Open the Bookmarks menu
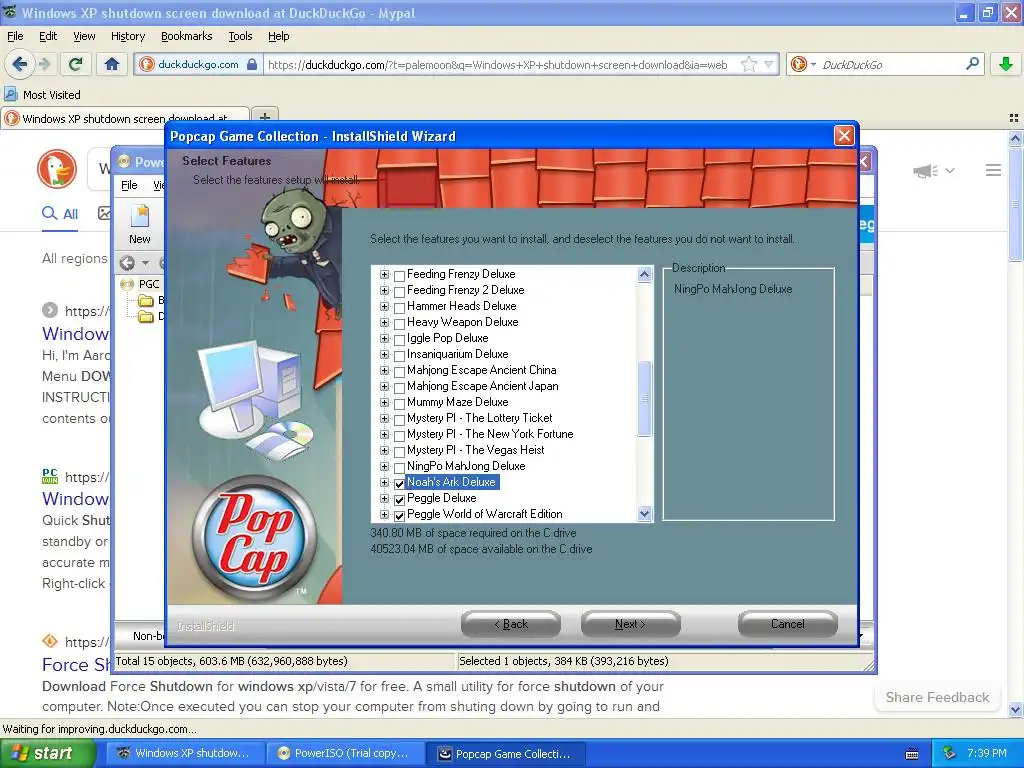The height and width of the screenshot is (768, 1024). pos(186,36)
